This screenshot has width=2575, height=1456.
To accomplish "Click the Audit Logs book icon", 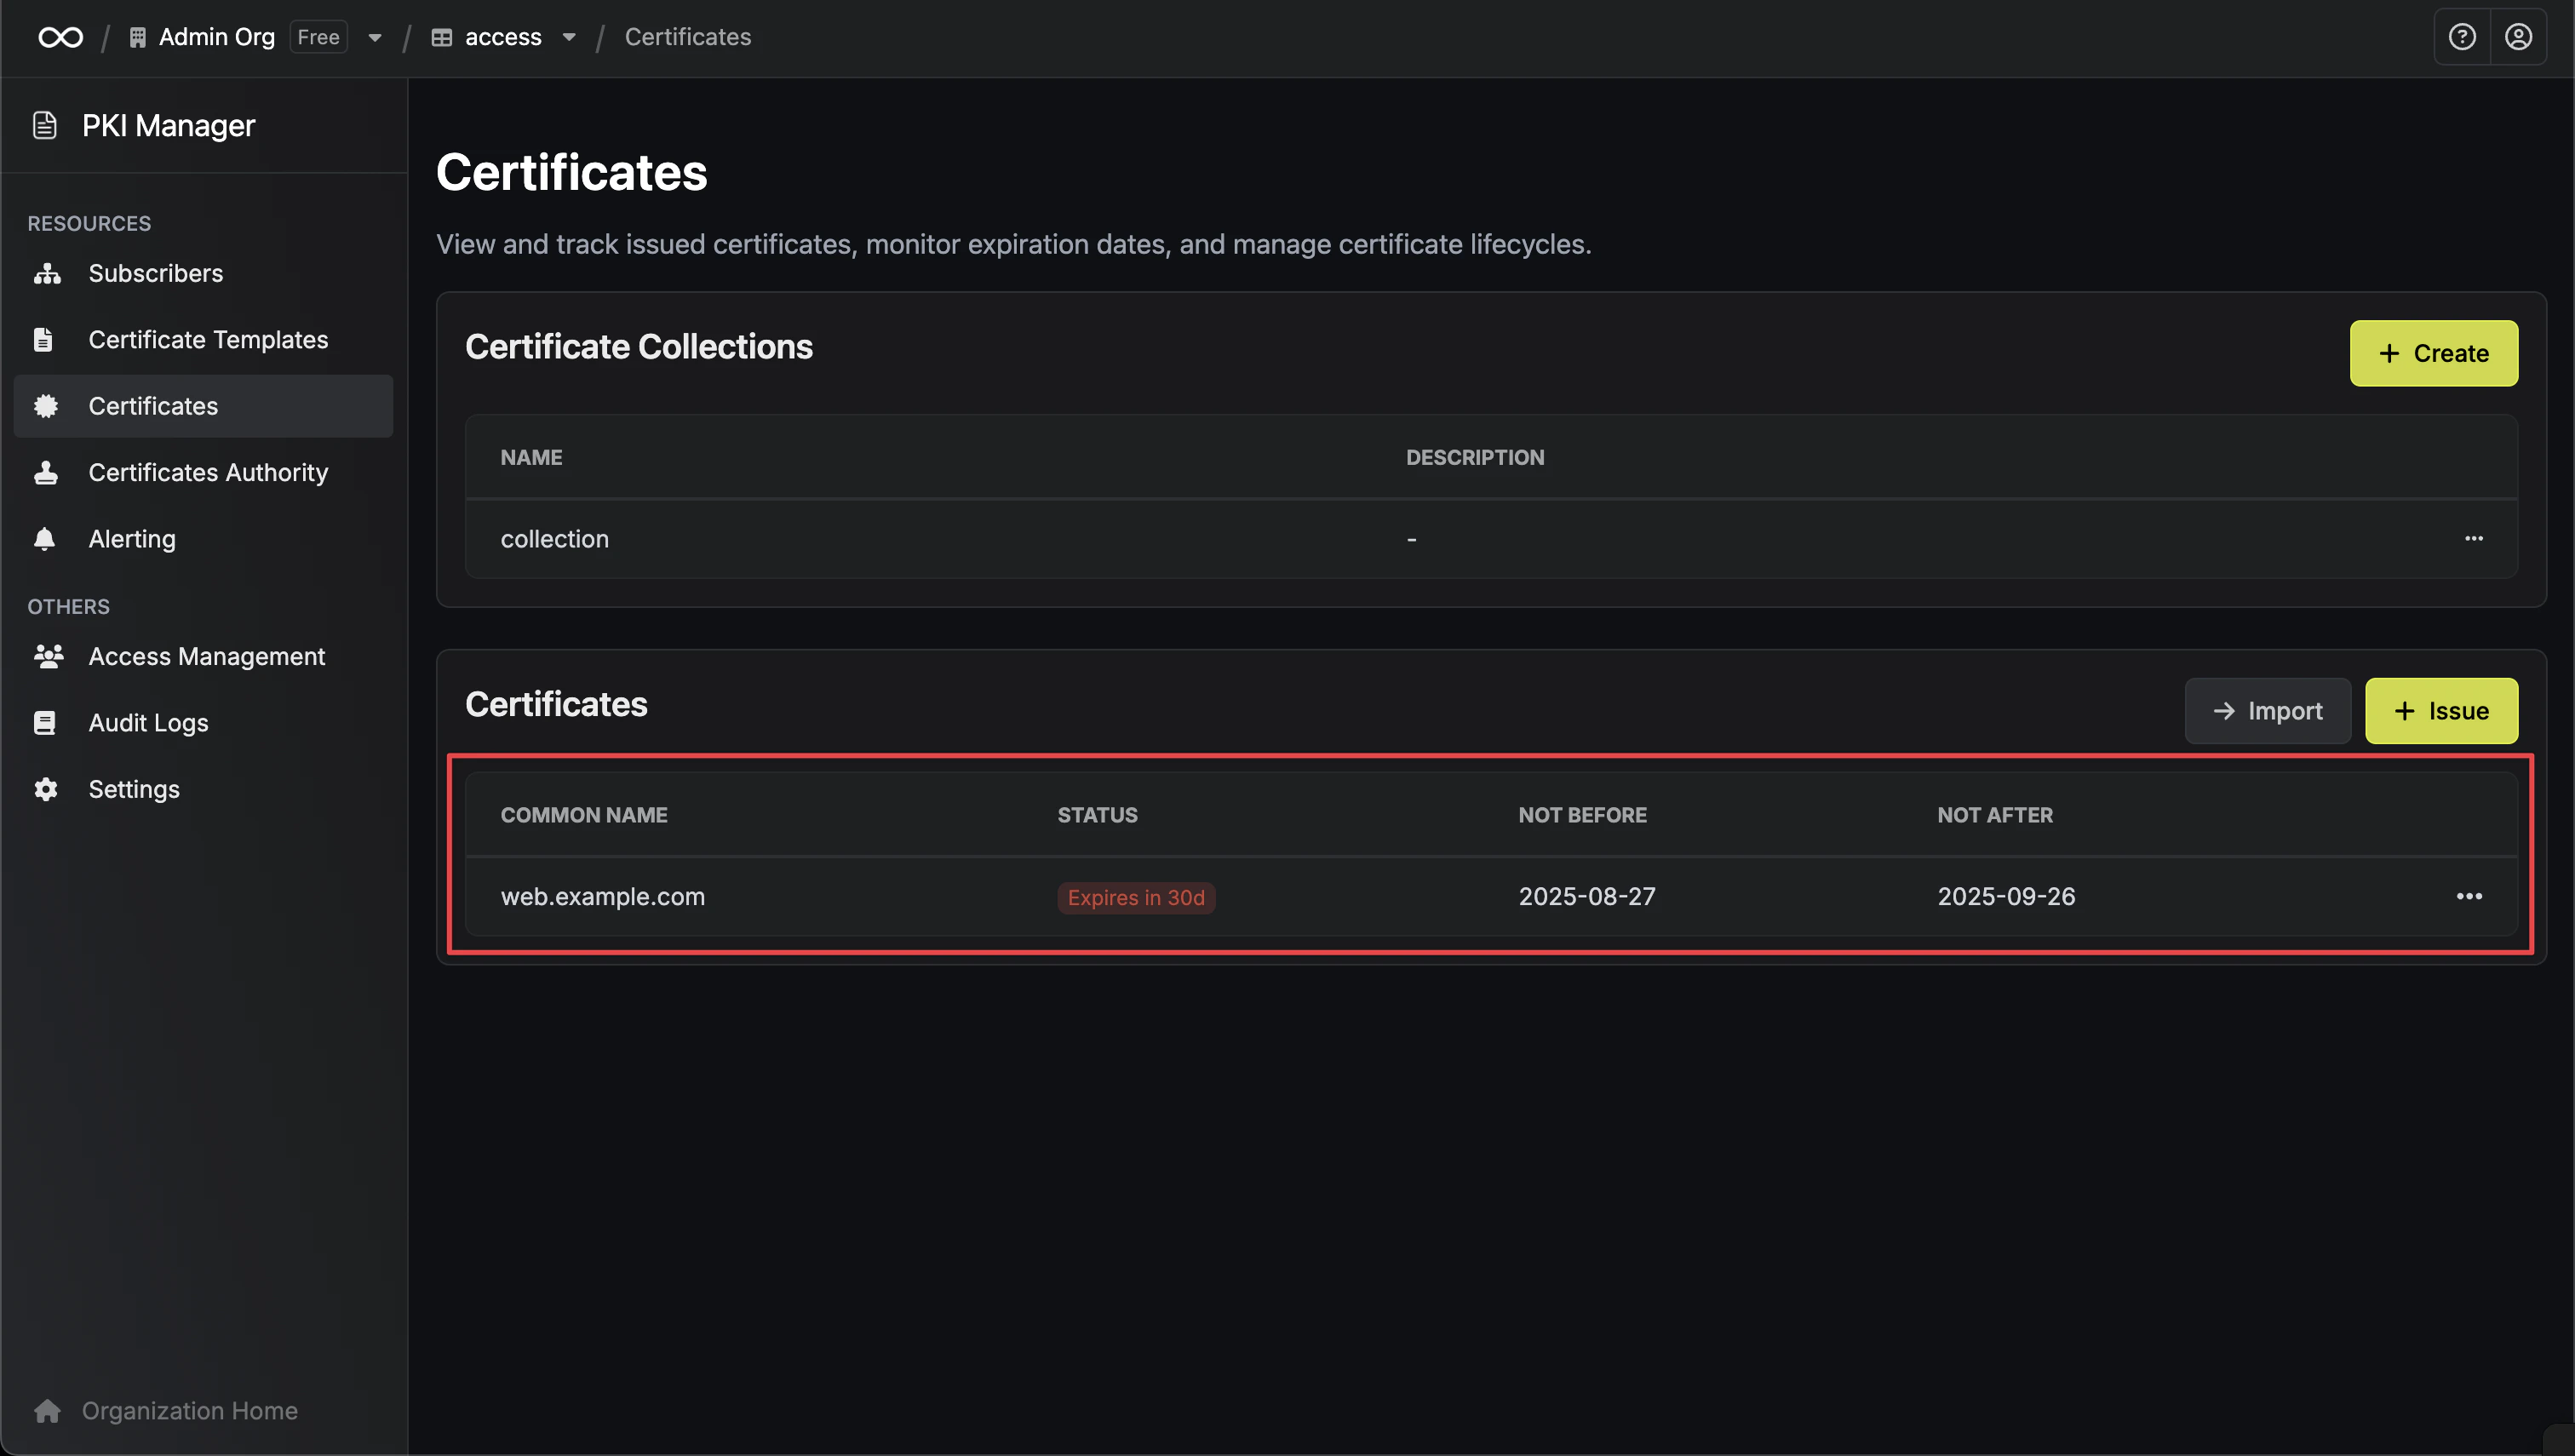I will 45,723.
